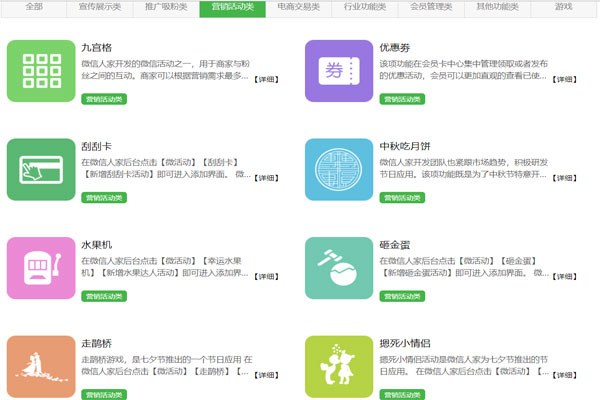Open the 砸金蛋 hammer and egg icon
600x400 pixels.
click(339, 268)
